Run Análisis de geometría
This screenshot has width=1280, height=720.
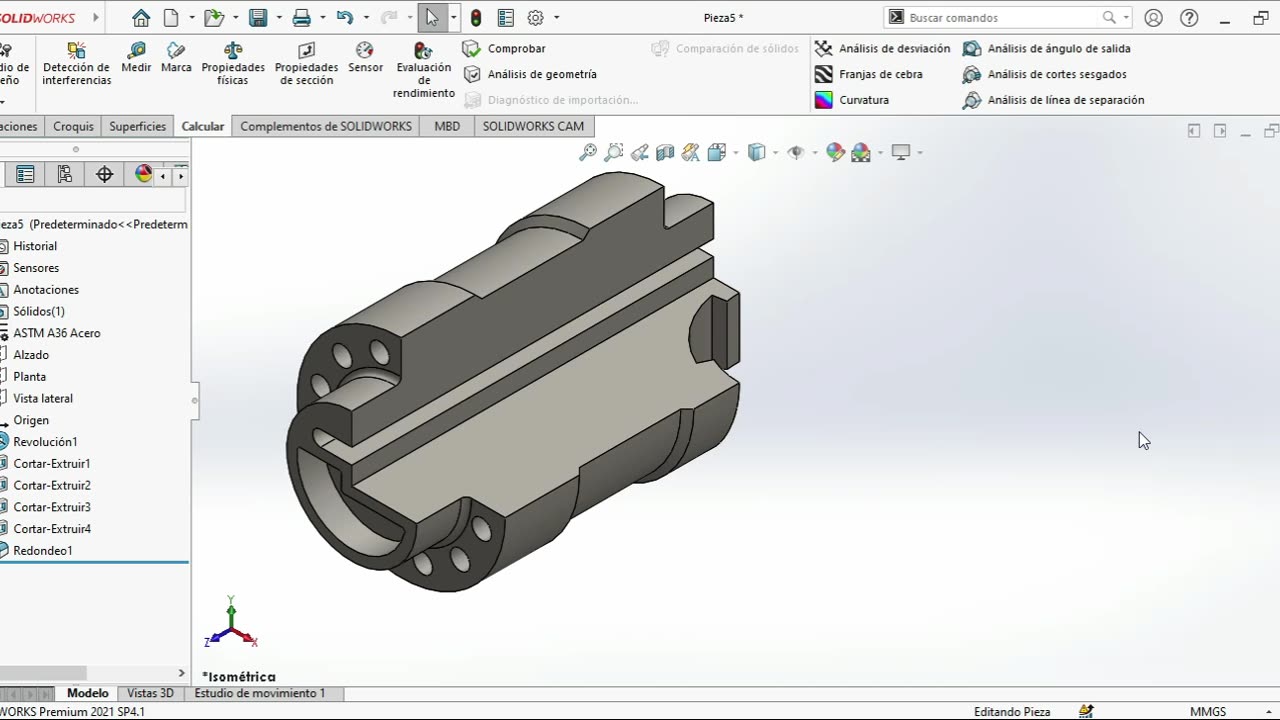530,74
